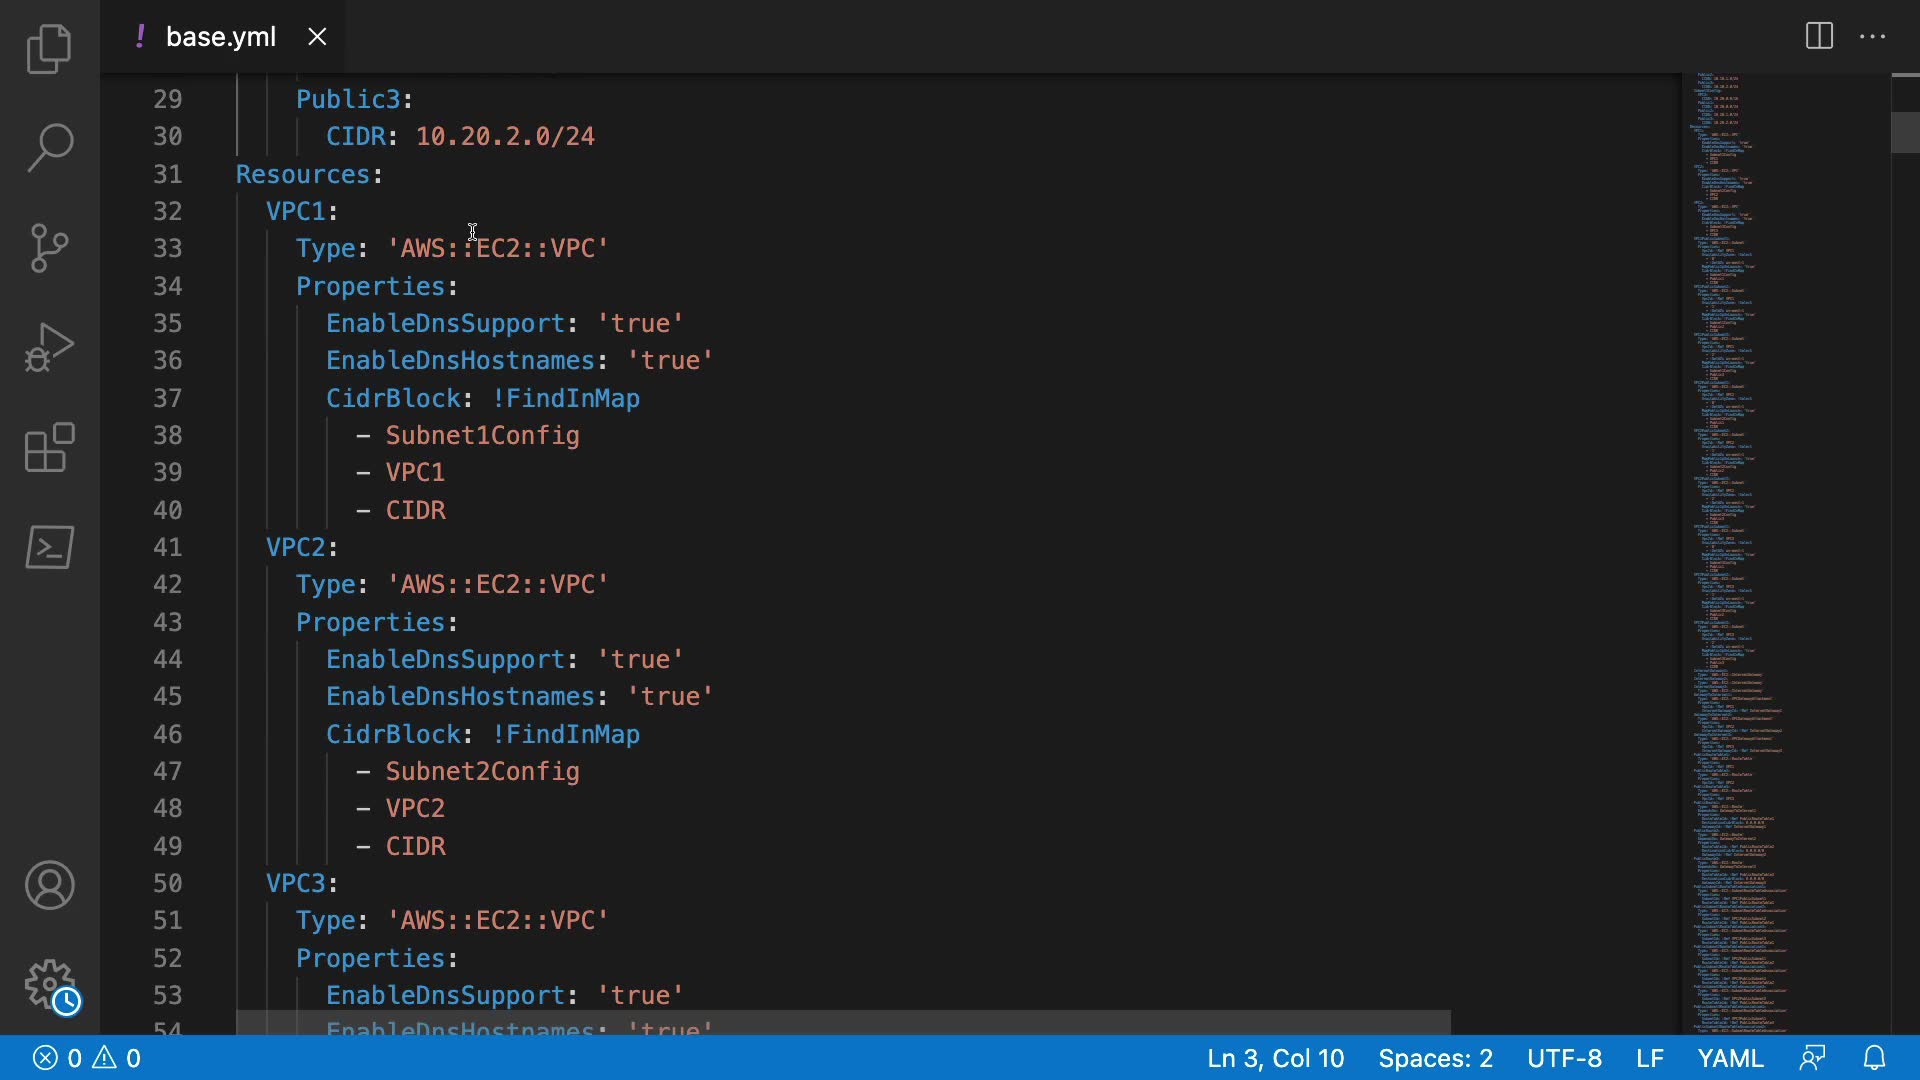Close the base.yml tab

click(317, 37)
